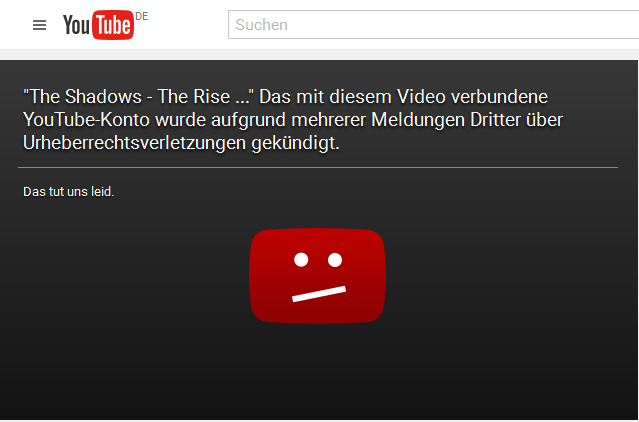Viewport: 639px width, 422px height.
Task: Click the "DE" country code label
Action: pos(141,16)
